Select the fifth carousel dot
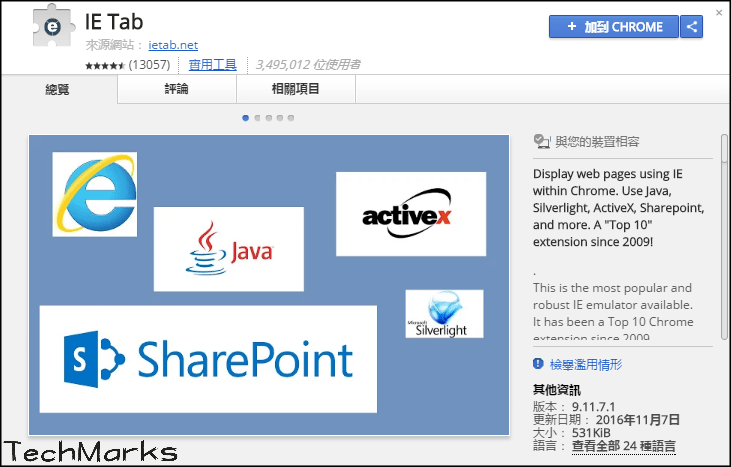This screenshot has height=467, width=731. (x=291, y=118)
